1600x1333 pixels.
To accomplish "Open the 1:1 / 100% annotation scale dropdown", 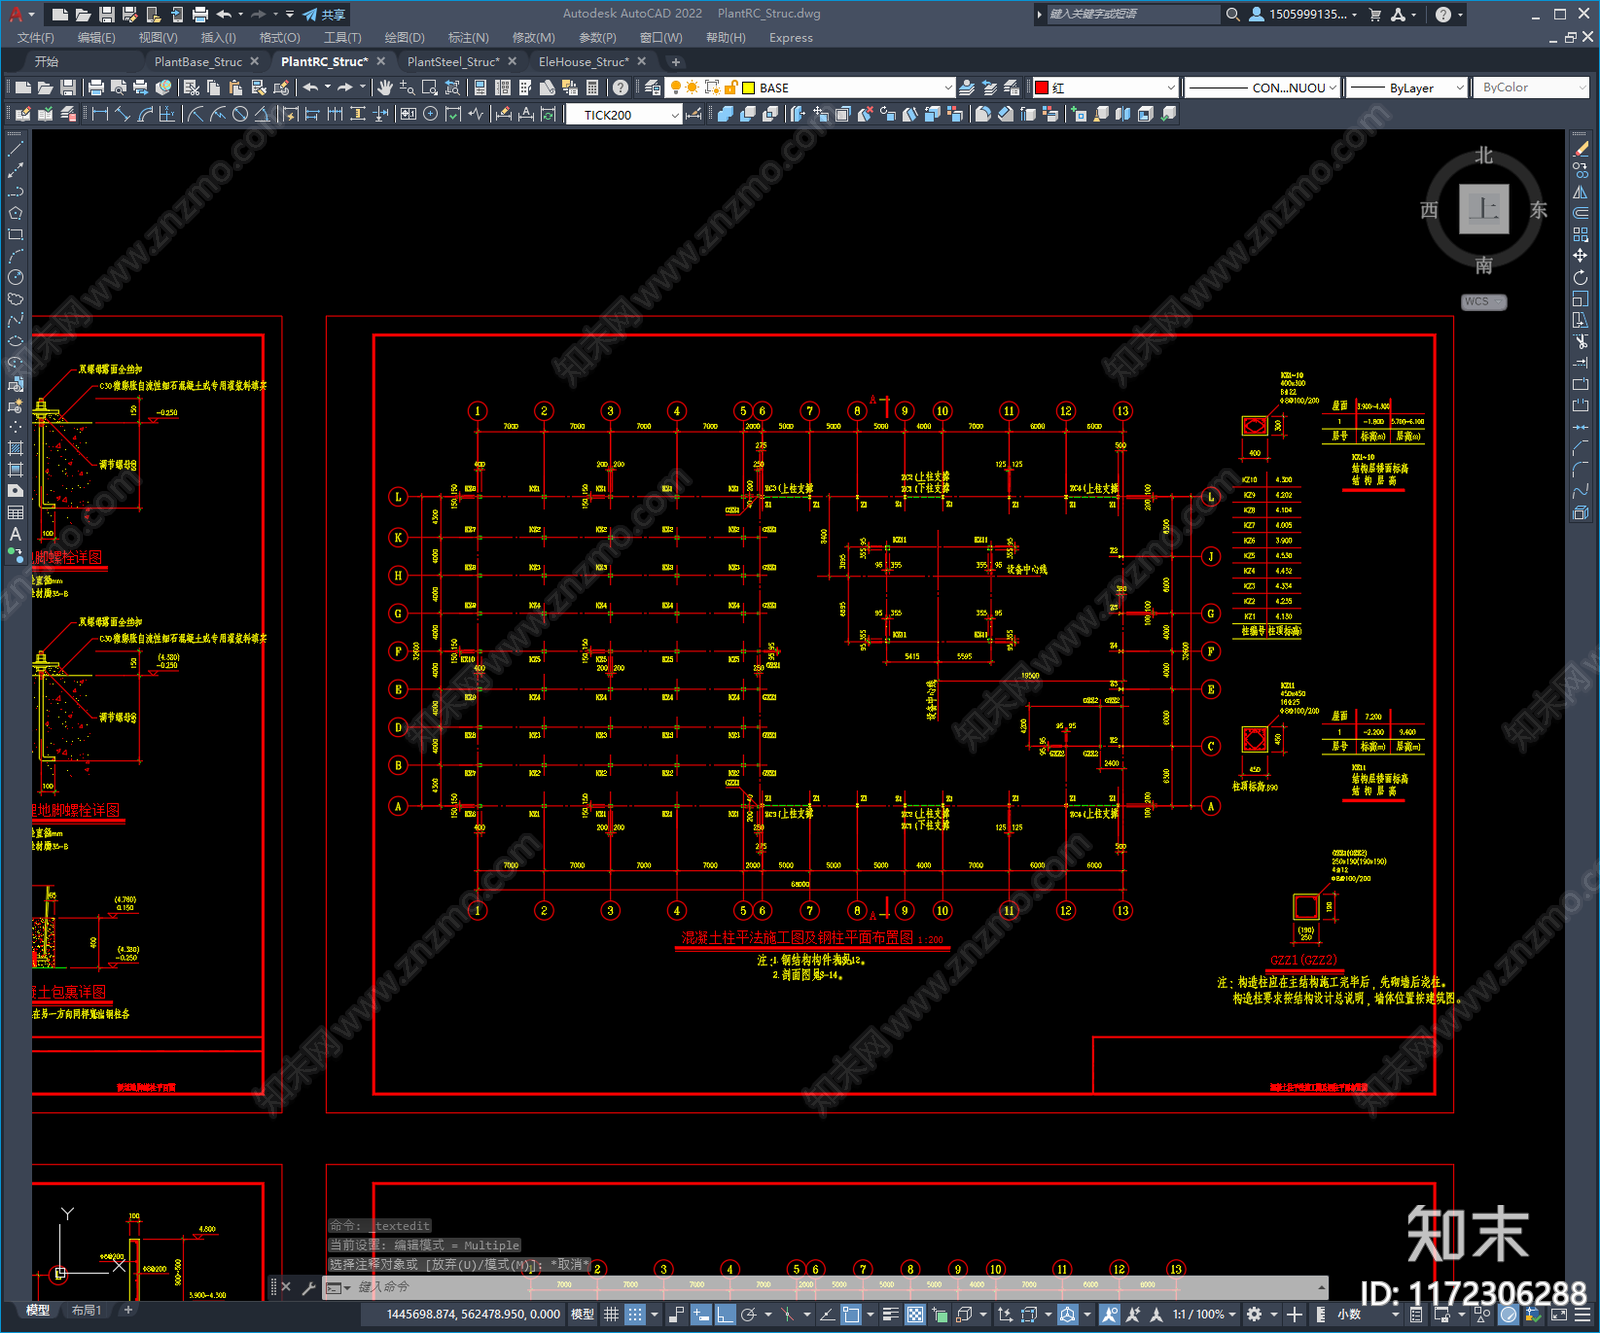I will pyautogui.click(x=1204, y=1314).
